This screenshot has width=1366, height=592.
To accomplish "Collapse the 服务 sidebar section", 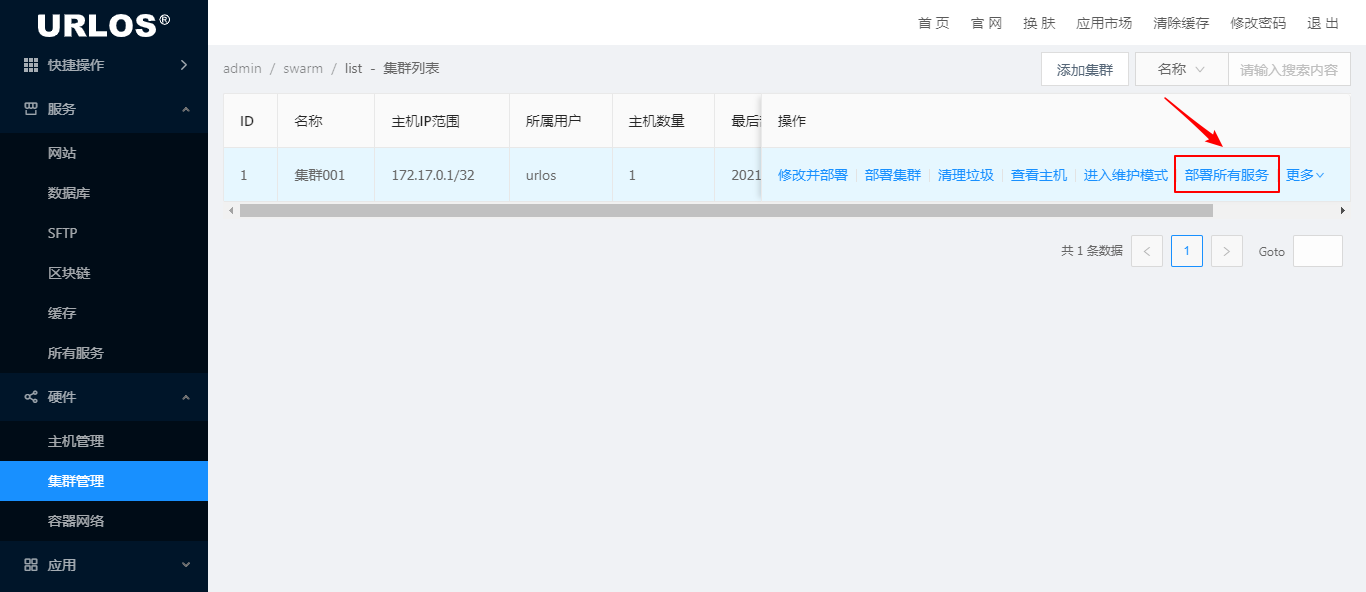I will 186,109.
